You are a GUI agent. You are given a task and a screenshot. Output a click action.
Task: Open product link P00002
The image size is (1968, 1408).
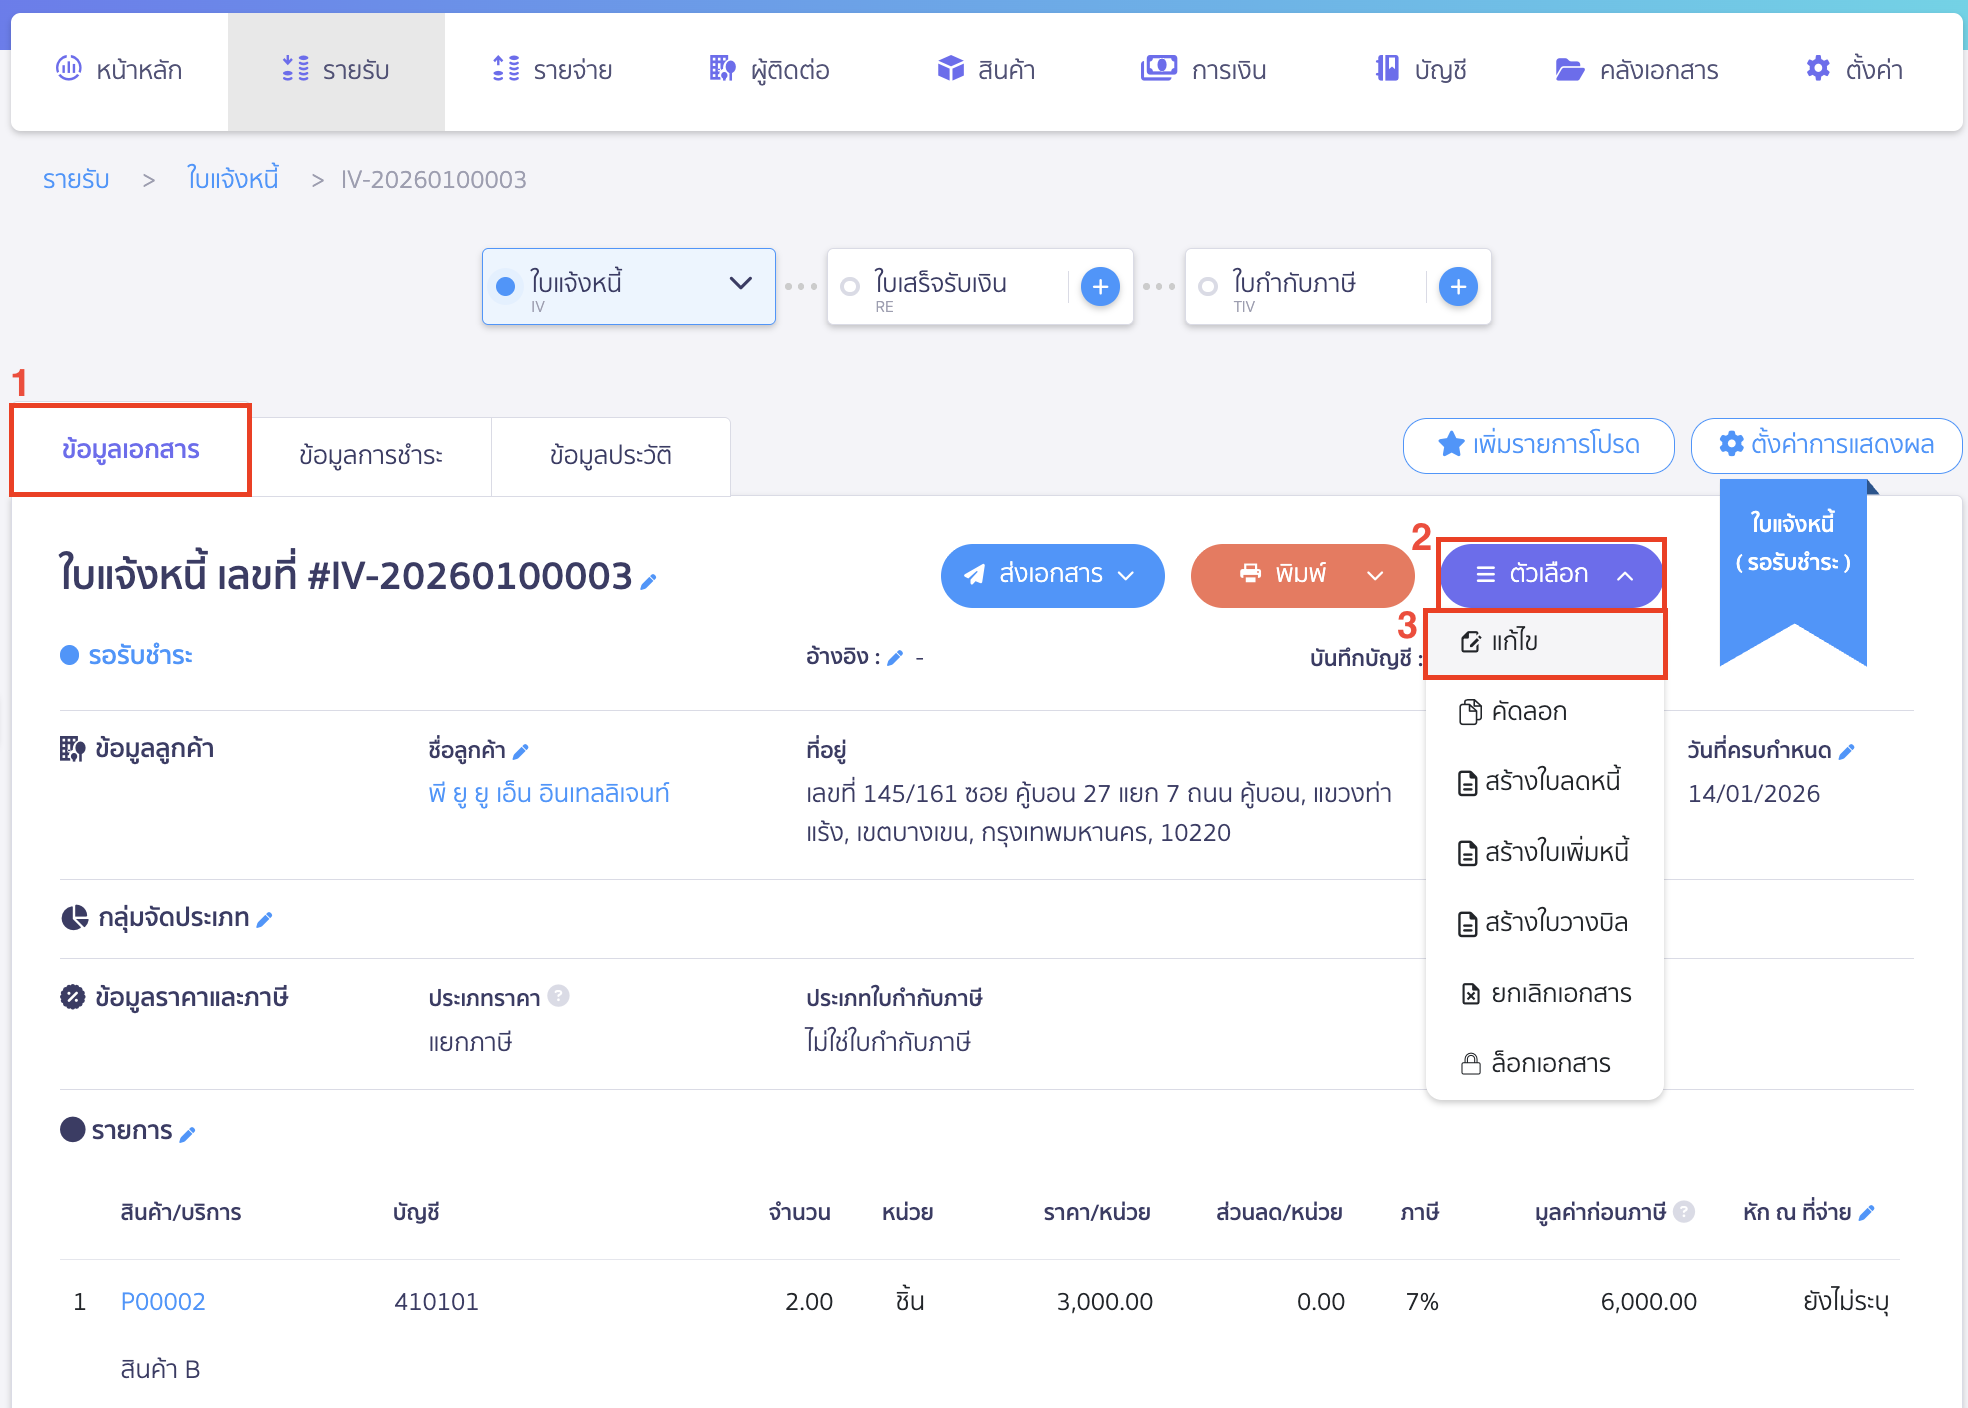[163, 1302]
